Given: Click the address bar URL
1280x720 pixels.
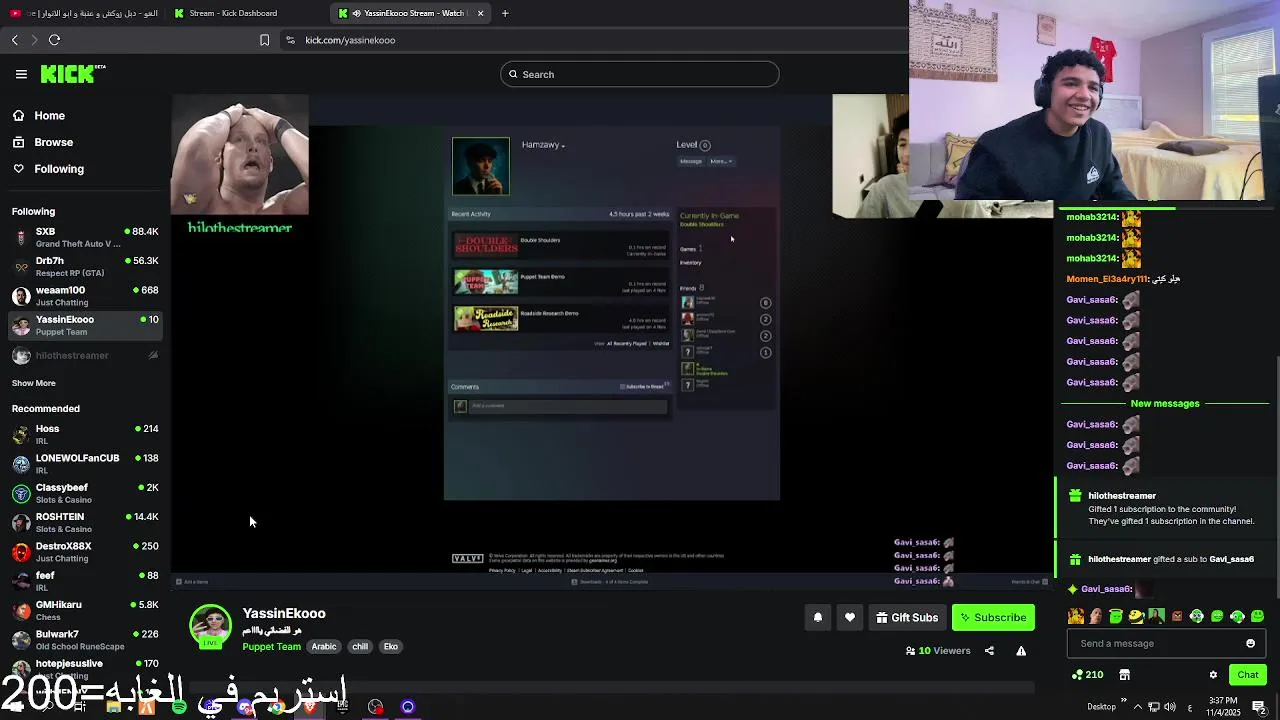Looking at the screenshot, I should 350,40.
